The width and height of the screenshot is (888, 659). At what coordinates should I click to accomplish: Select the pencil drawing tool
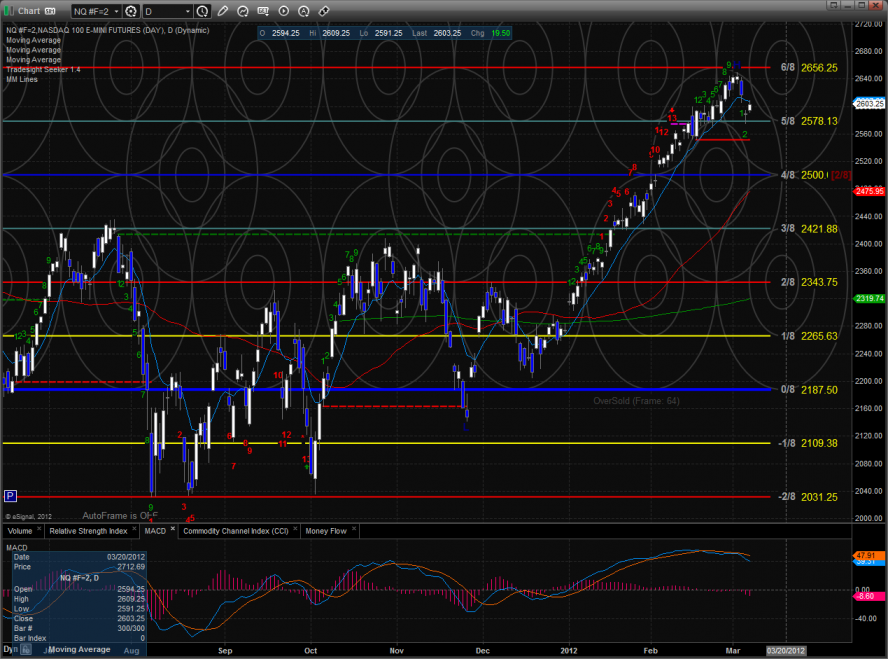[x=222, y=11]
